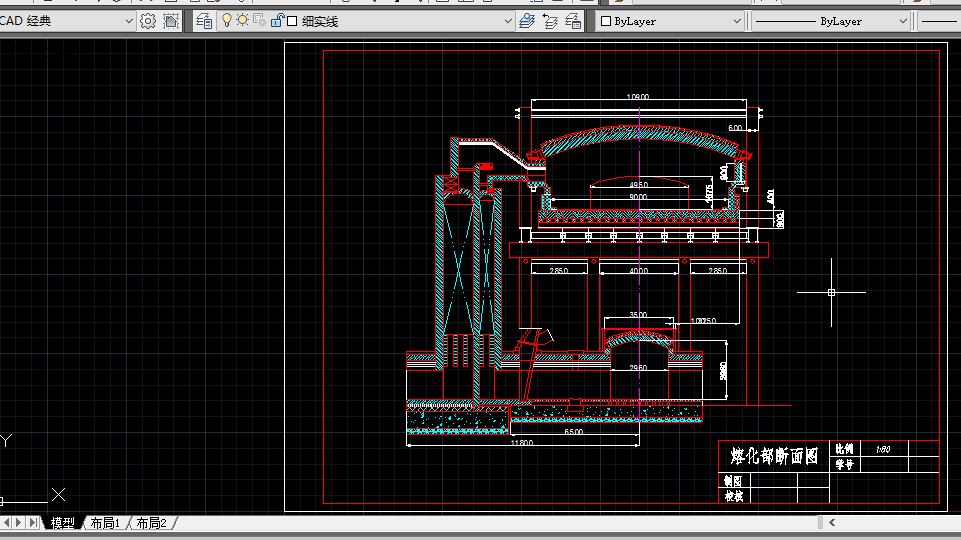Toggle the layer on/off lightbulb

pos(226,21)
